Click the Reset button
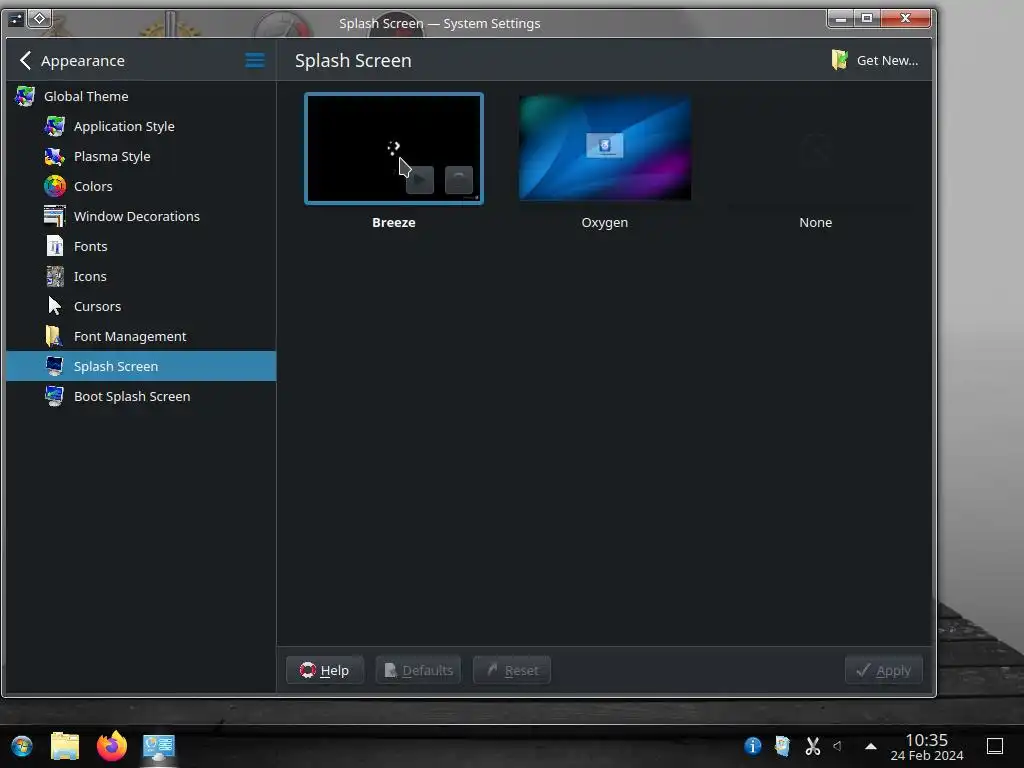The height and width of the screenshot is (768, 1024). [x=512, y=670]
